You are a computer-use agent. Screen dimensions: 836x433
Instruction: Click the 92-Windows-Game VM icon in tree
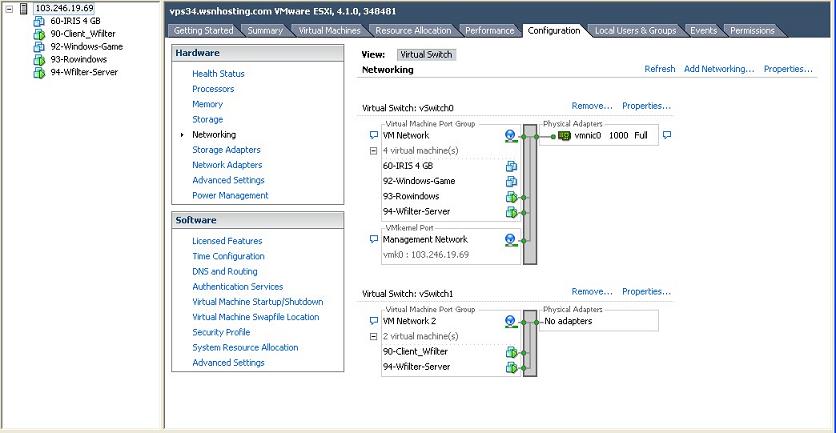(39, 47)
